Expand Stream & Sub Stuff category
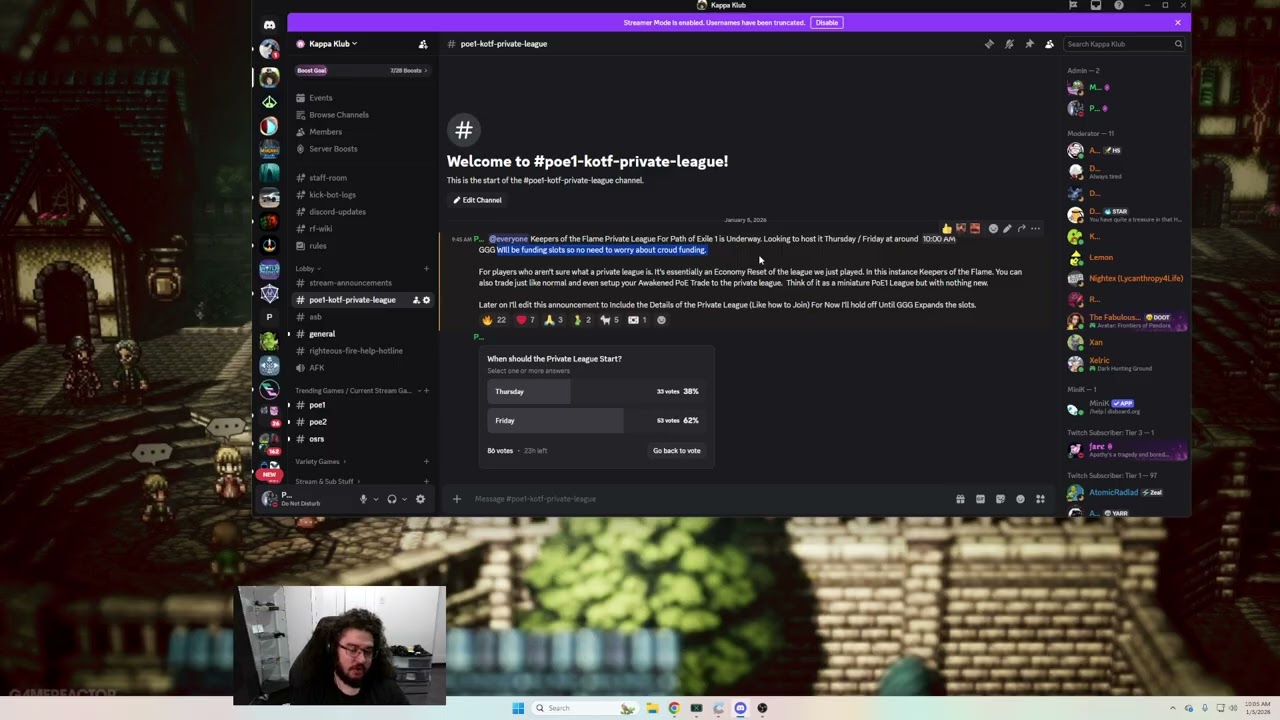Viewport: 1280px width, 720px height. click(326, 482)
